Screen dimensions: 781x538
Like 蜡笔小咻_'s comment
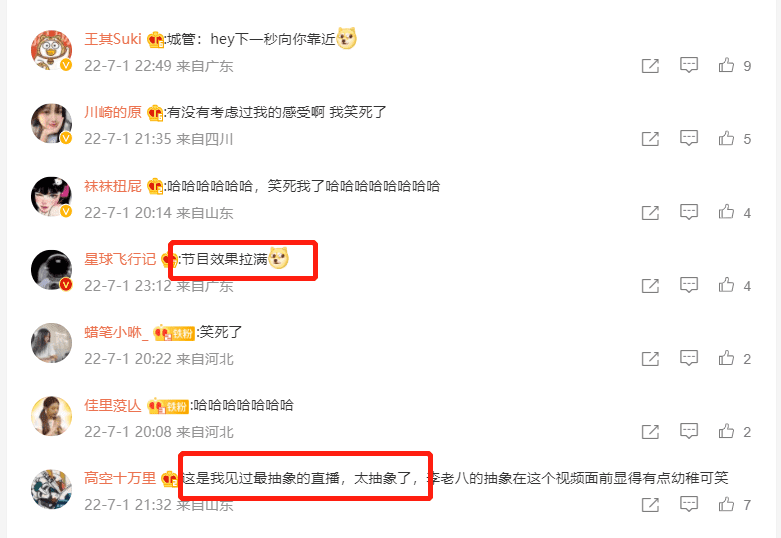[x=726, y=358]
